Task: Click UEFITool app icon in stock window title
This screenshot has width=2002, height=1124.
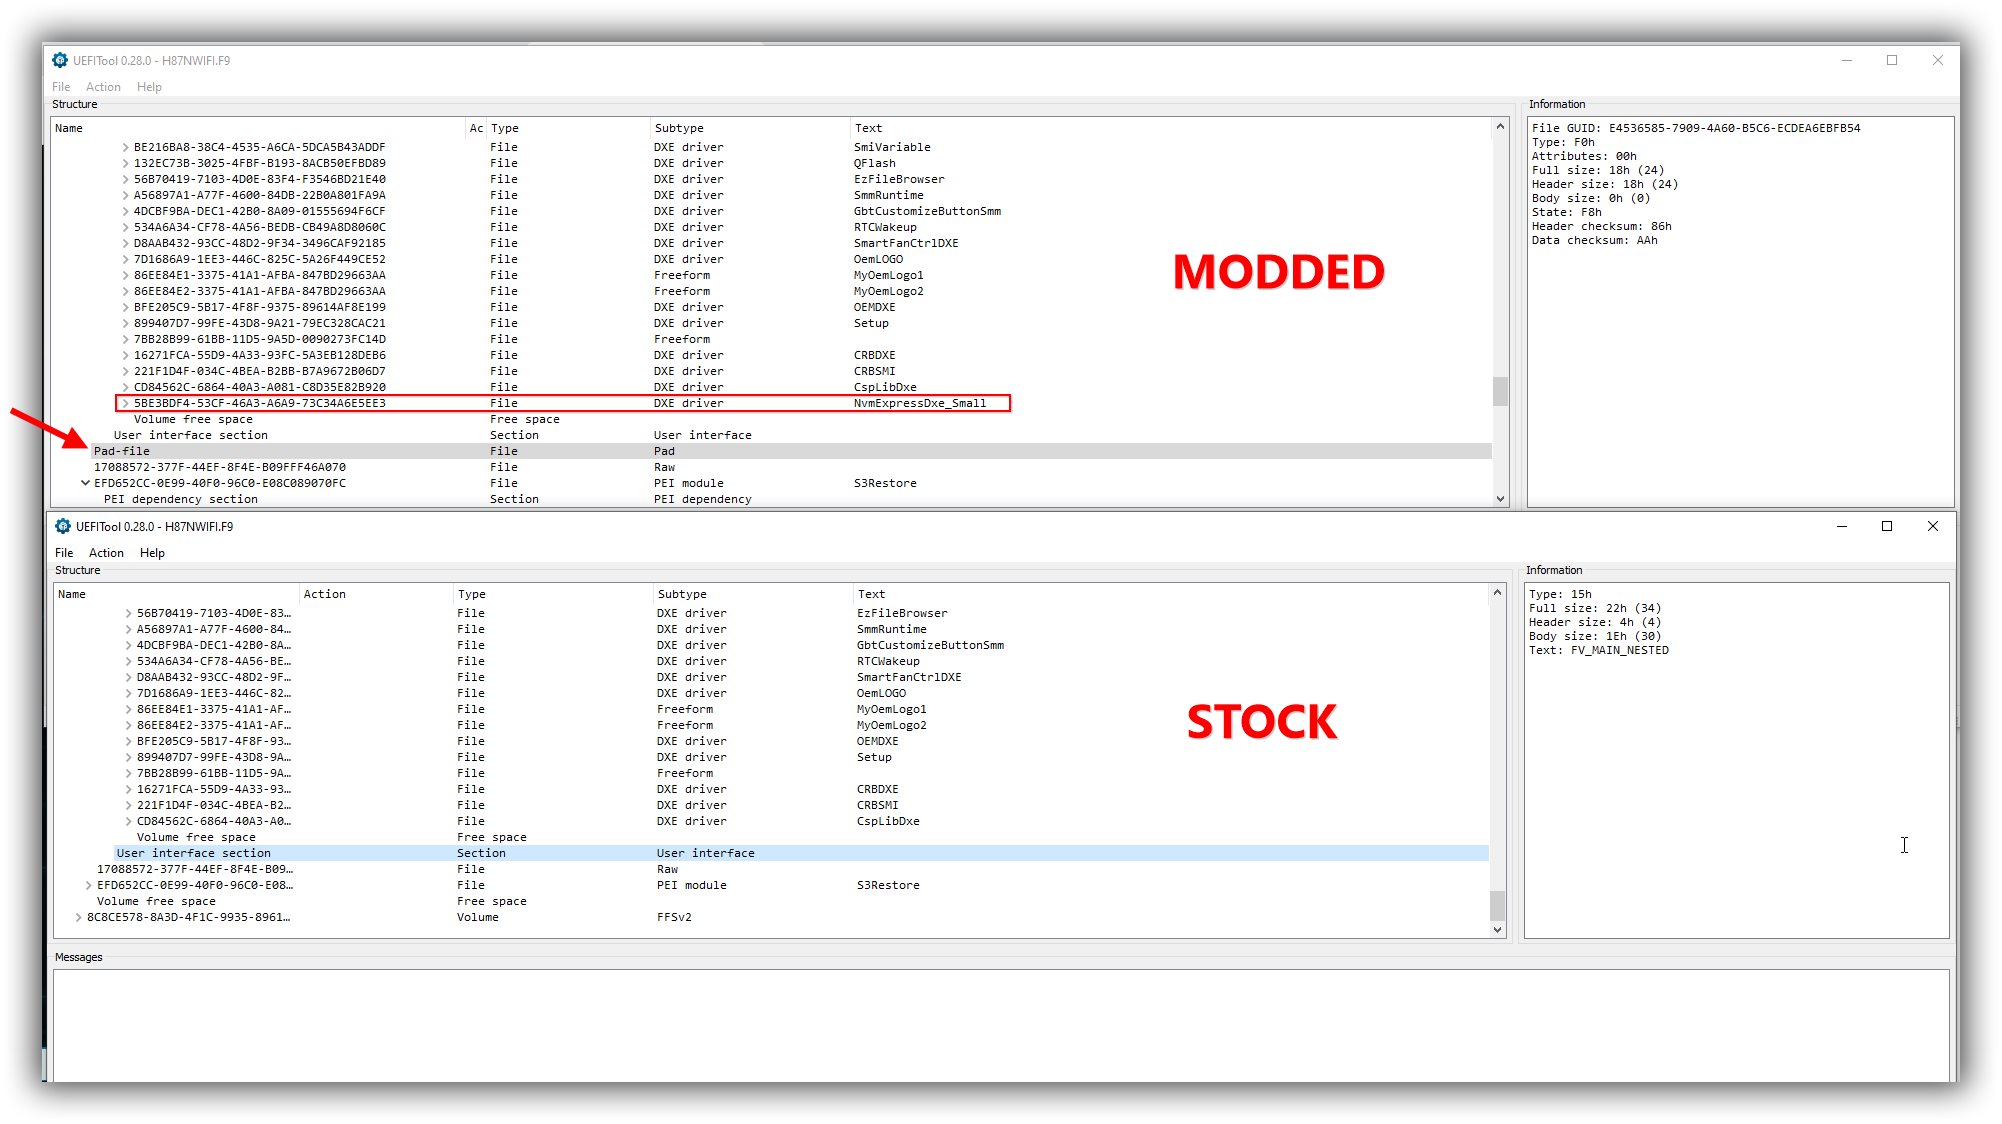Action: tap(63, 526)
